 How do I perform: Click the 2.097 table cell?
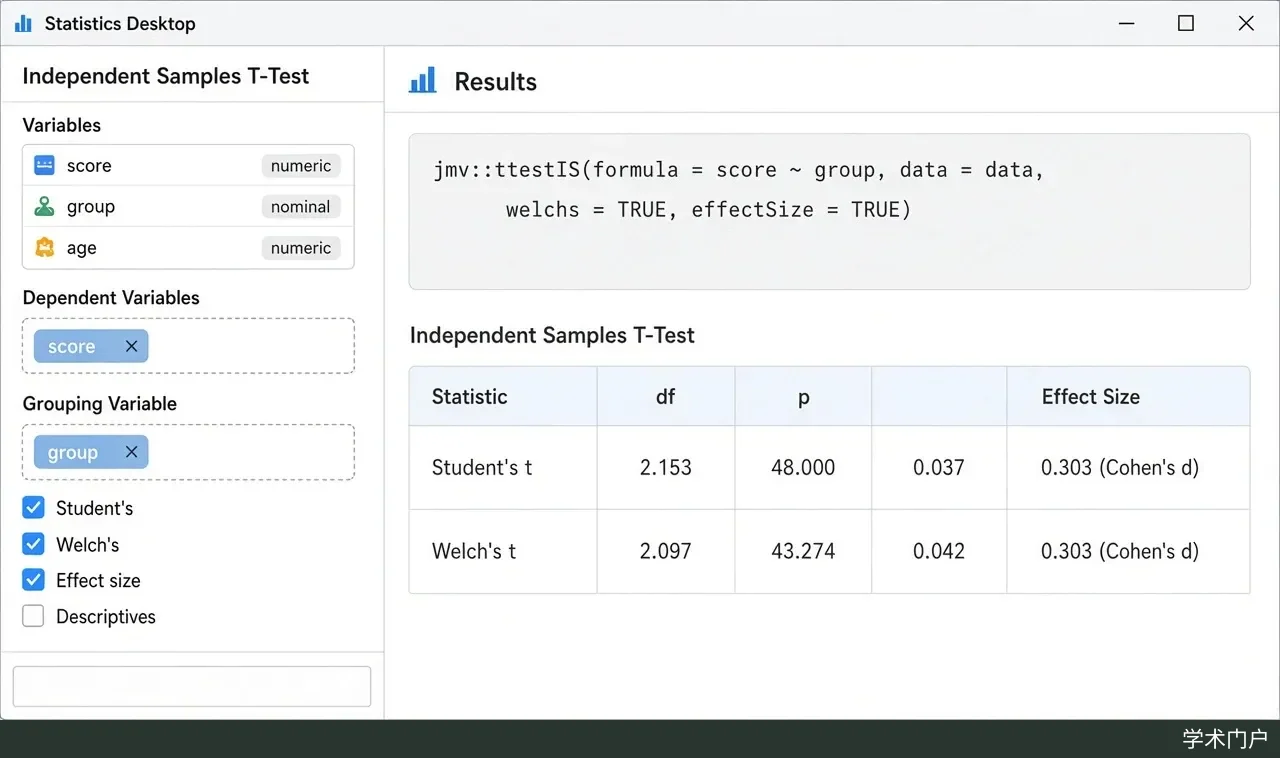coord(666,551)
